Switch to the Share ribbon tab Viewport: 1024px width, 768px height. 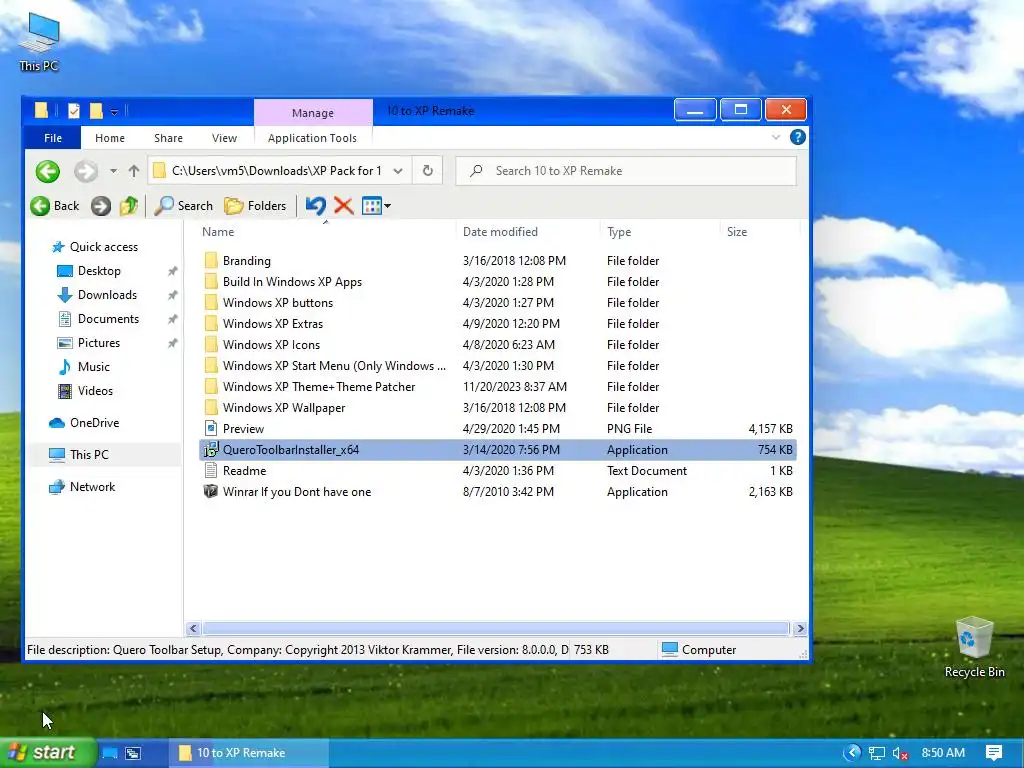168,138
